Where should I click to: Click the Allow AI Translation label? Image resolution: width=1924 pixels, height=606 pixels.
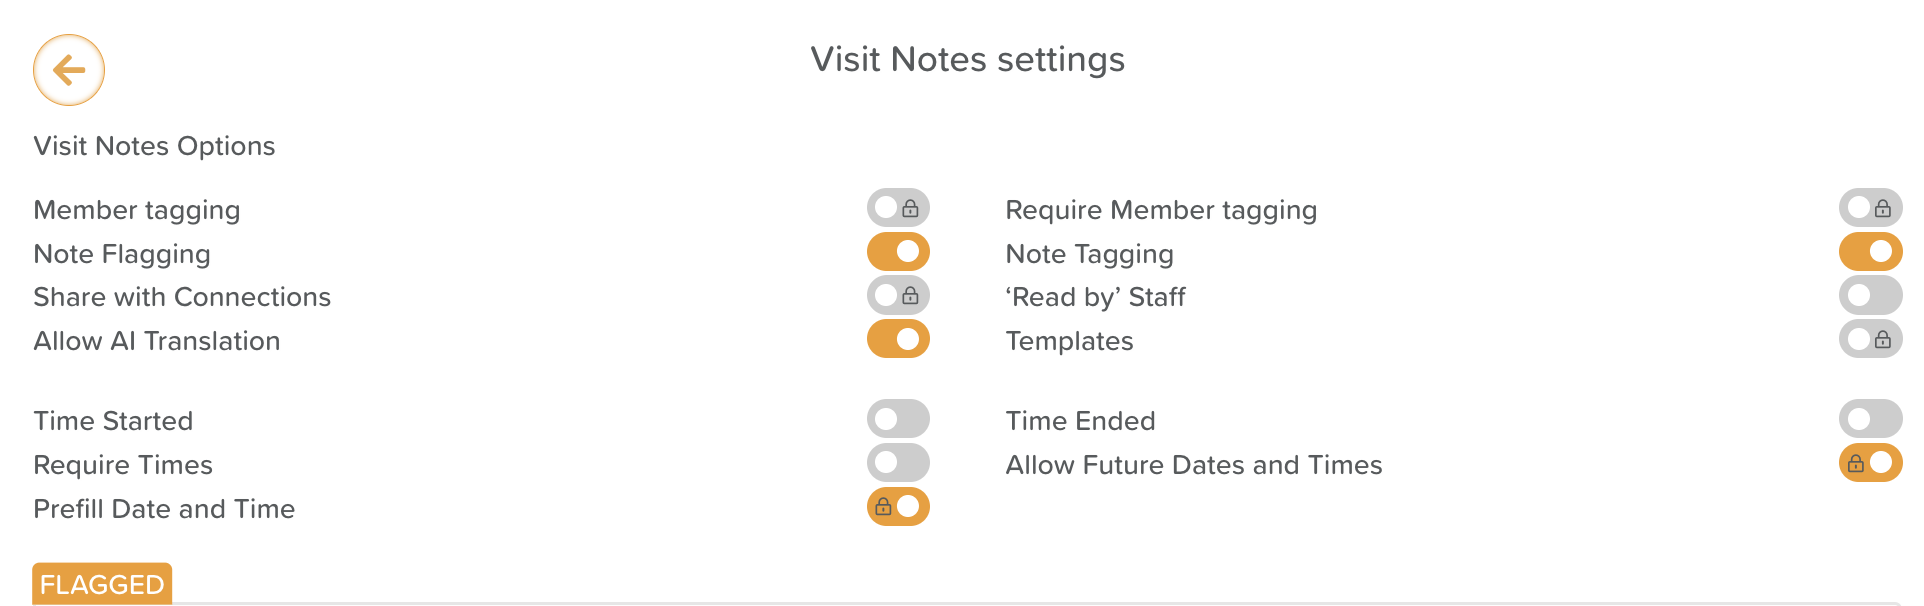157,341
